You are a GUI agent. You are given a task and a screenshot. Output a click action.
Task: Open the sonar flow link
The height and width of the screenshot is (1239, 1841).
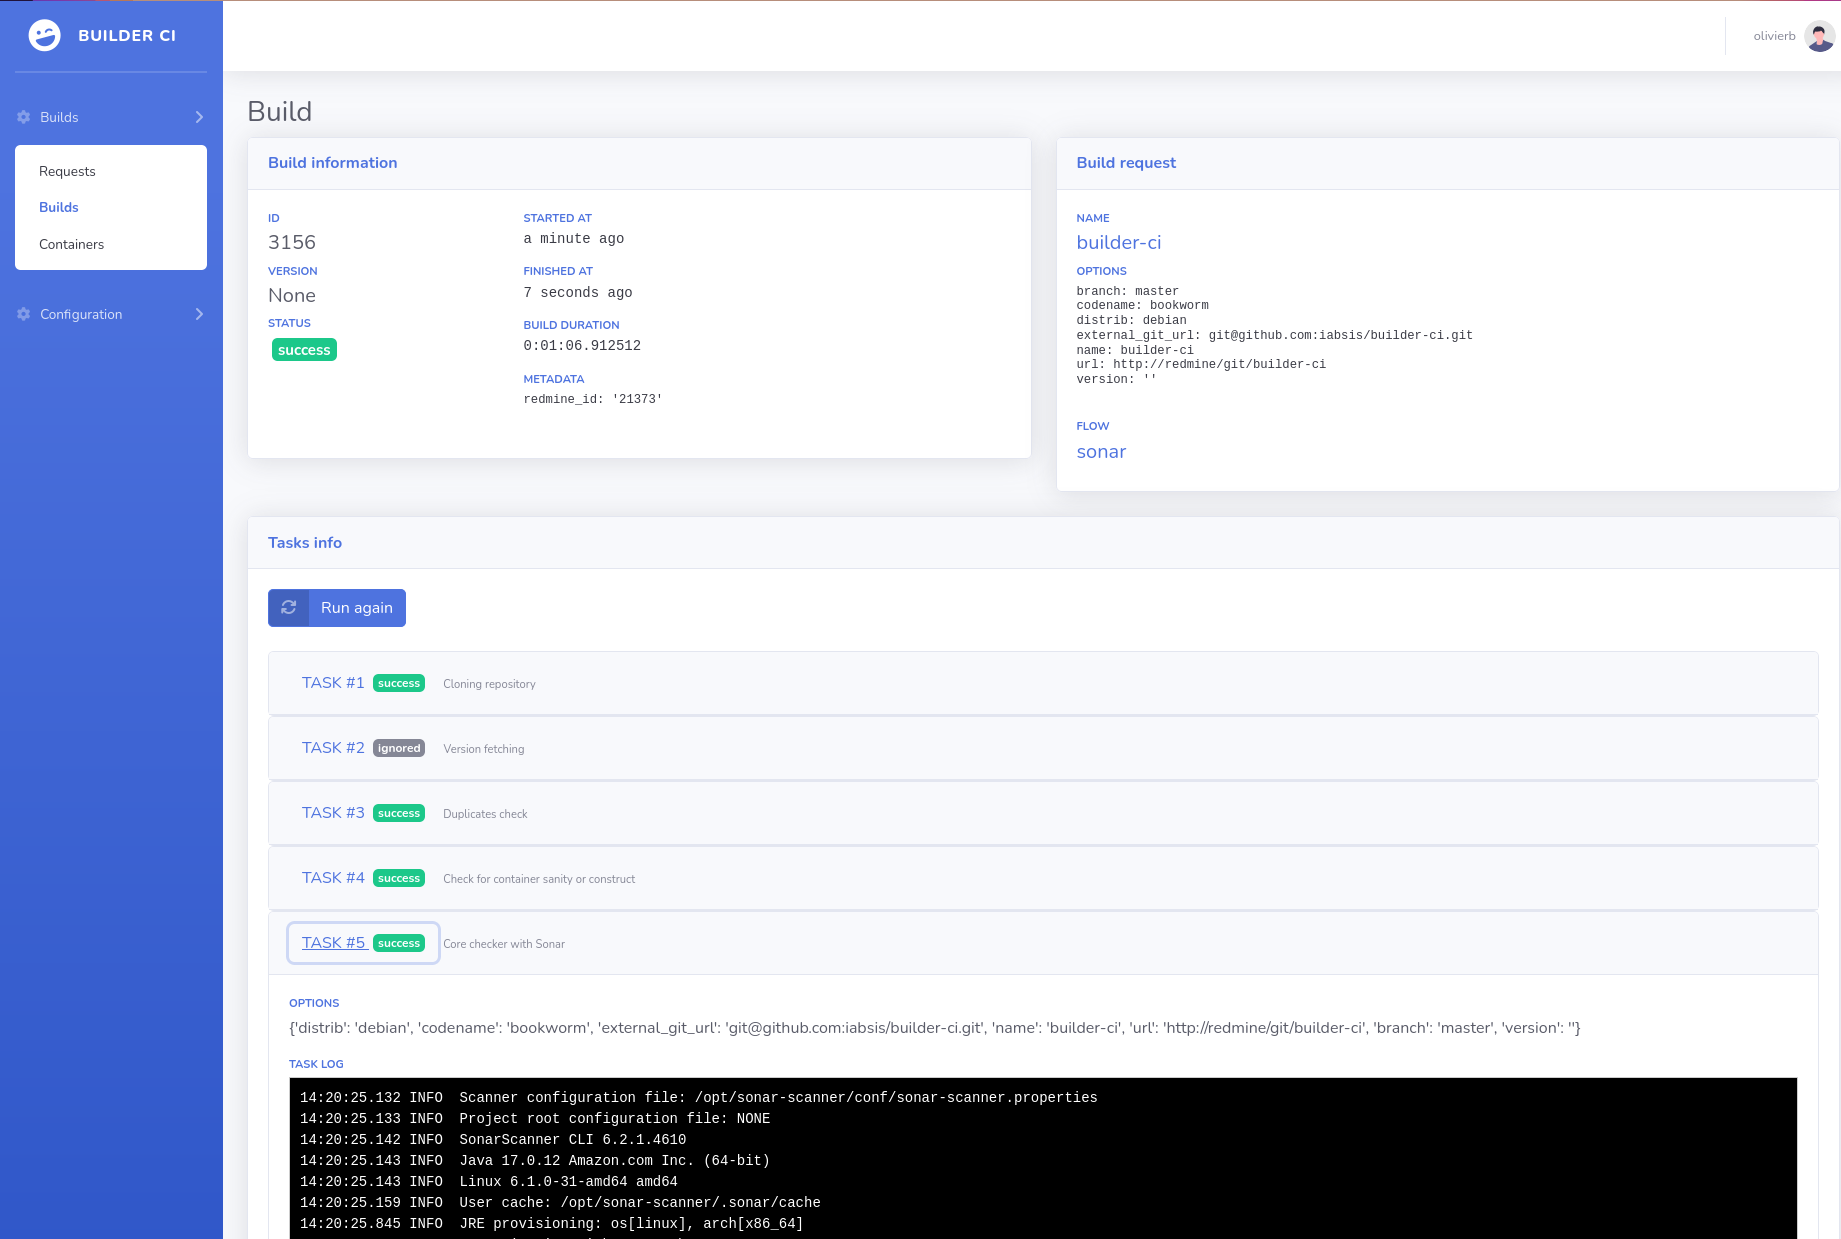pos(1101,452)
